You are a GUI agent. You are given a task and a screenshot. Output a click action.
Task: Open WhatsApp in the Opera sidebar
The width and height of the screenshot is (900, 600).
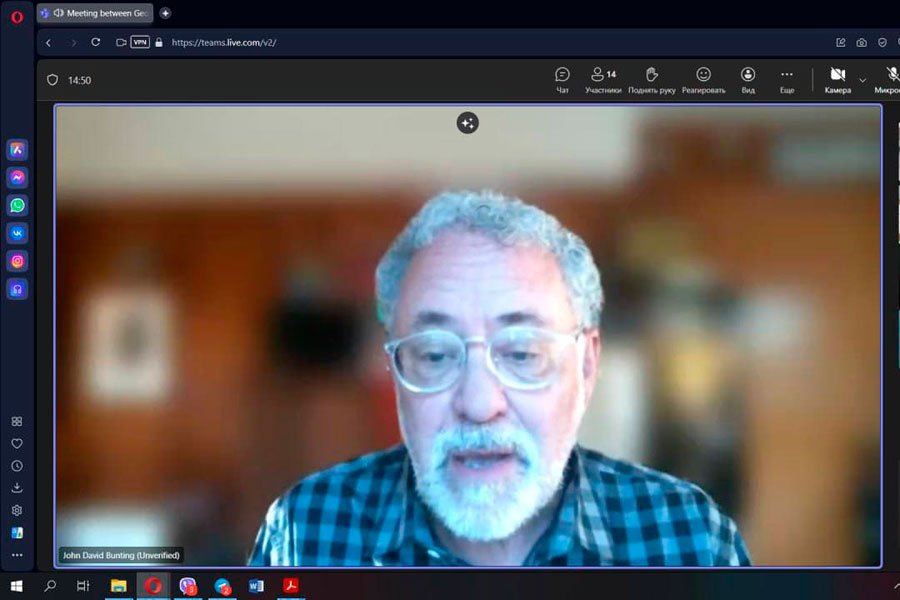pos(17,205)
